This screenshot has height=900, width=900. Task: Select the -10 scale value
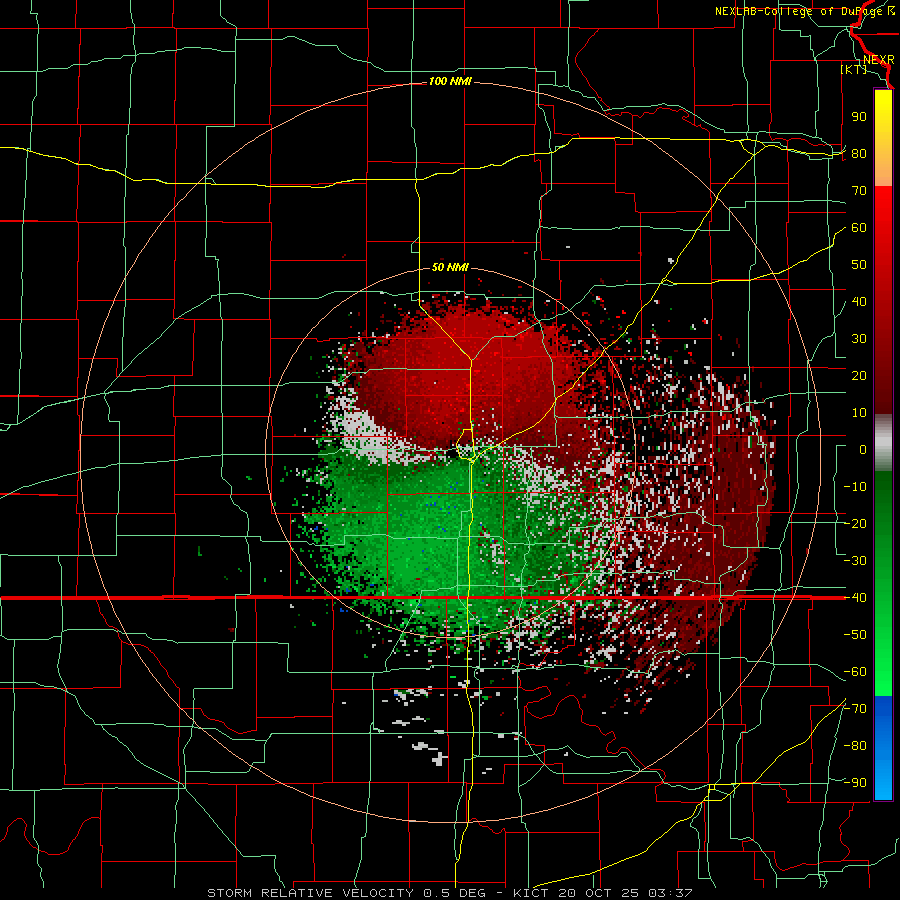[x=855, y=487]
